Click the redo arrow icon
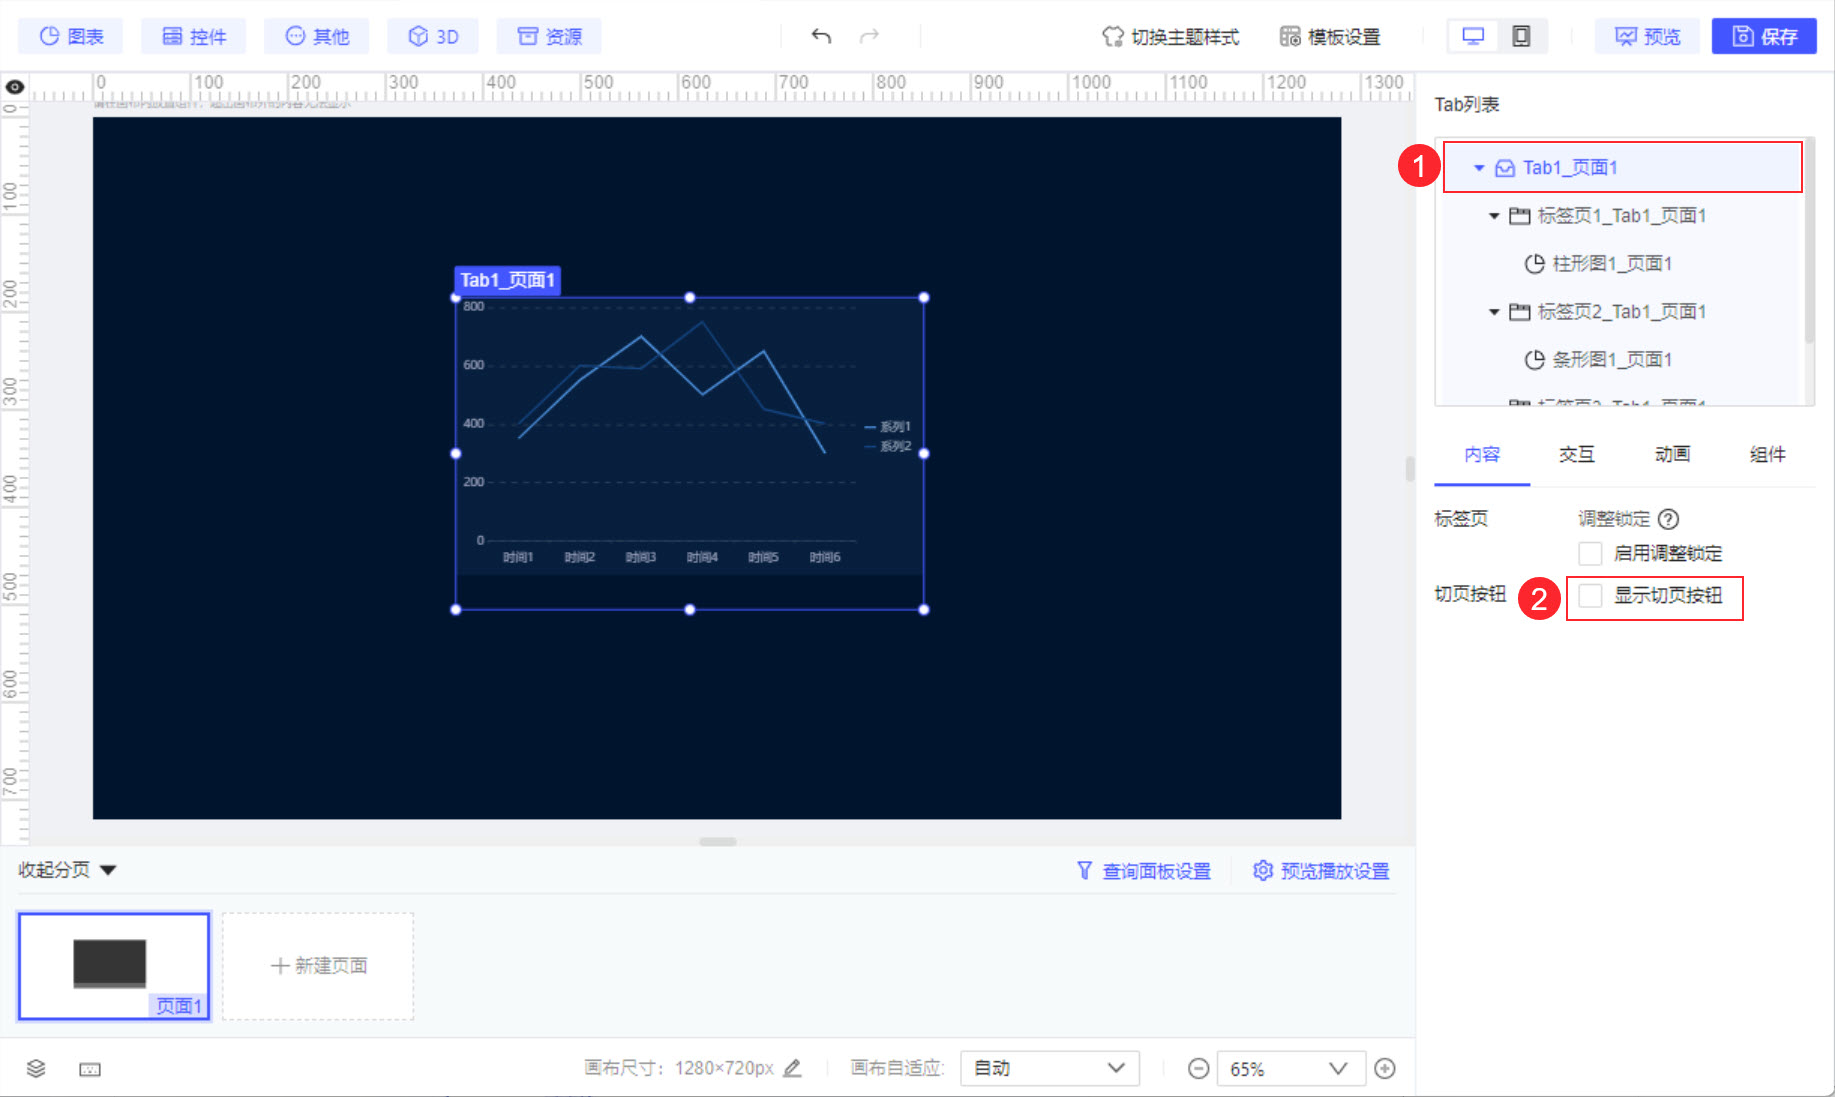This screenshot has width=1835, height=1097. click(x=869, y=37)
